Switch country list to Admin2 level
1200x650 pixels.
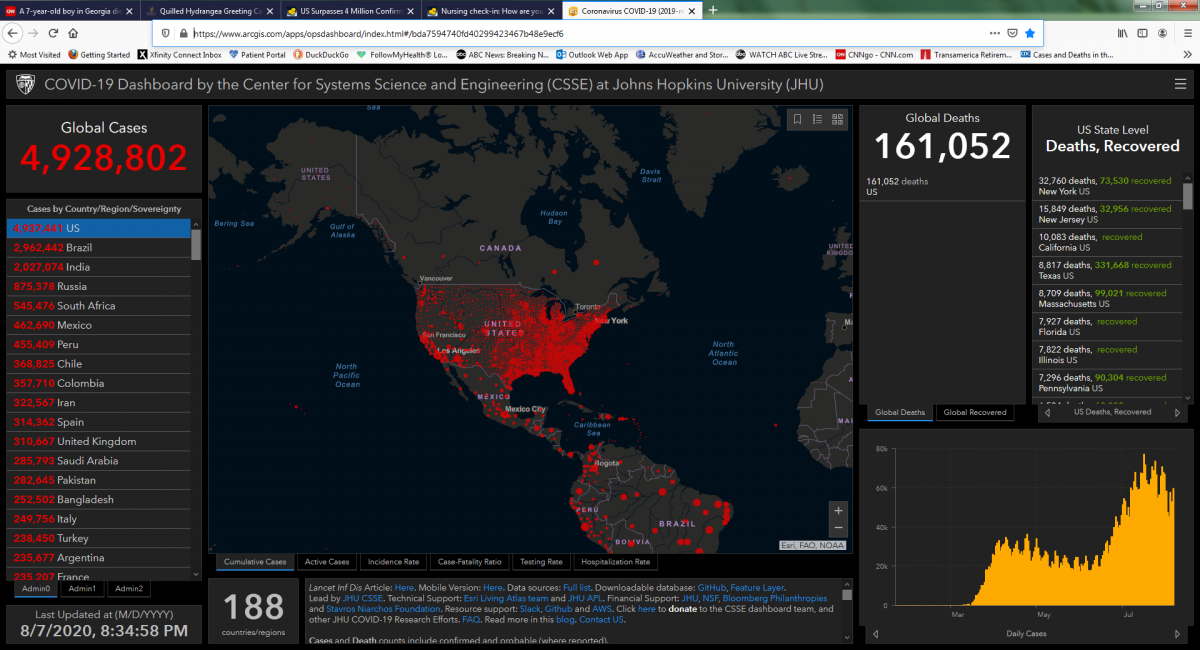click(x=128, y=589)
